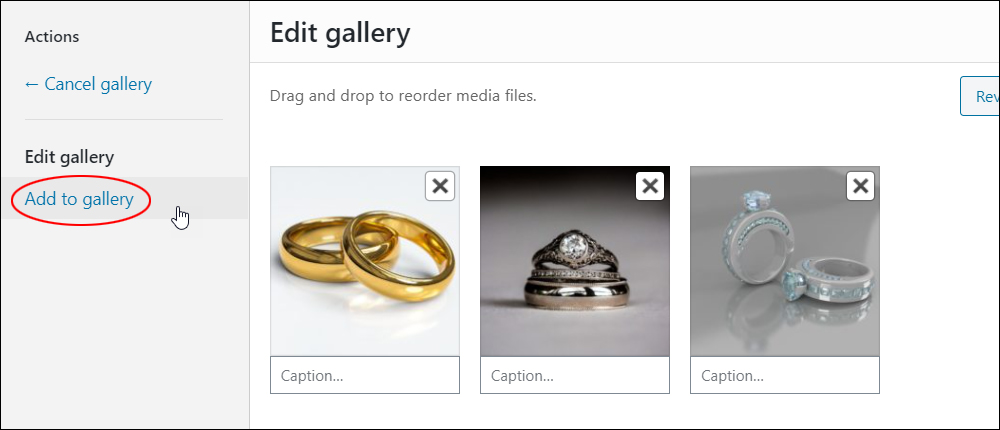
Task: Click the Edit gallery page heading
Action: pos(340,33)
